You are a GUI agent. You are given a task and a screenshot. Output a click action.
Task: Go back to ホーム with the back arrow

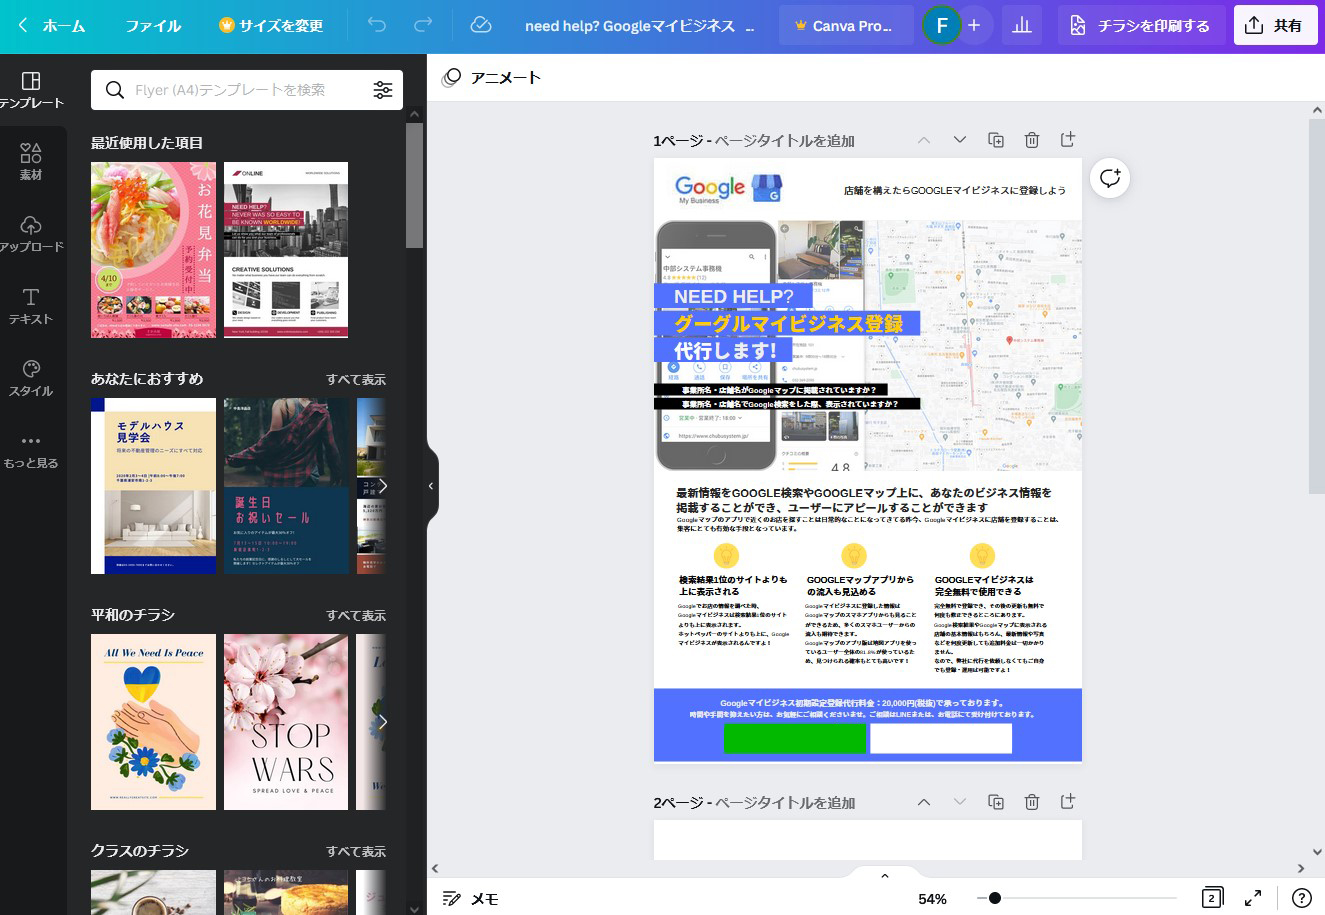pyautogui.click(x=52, y=26)
